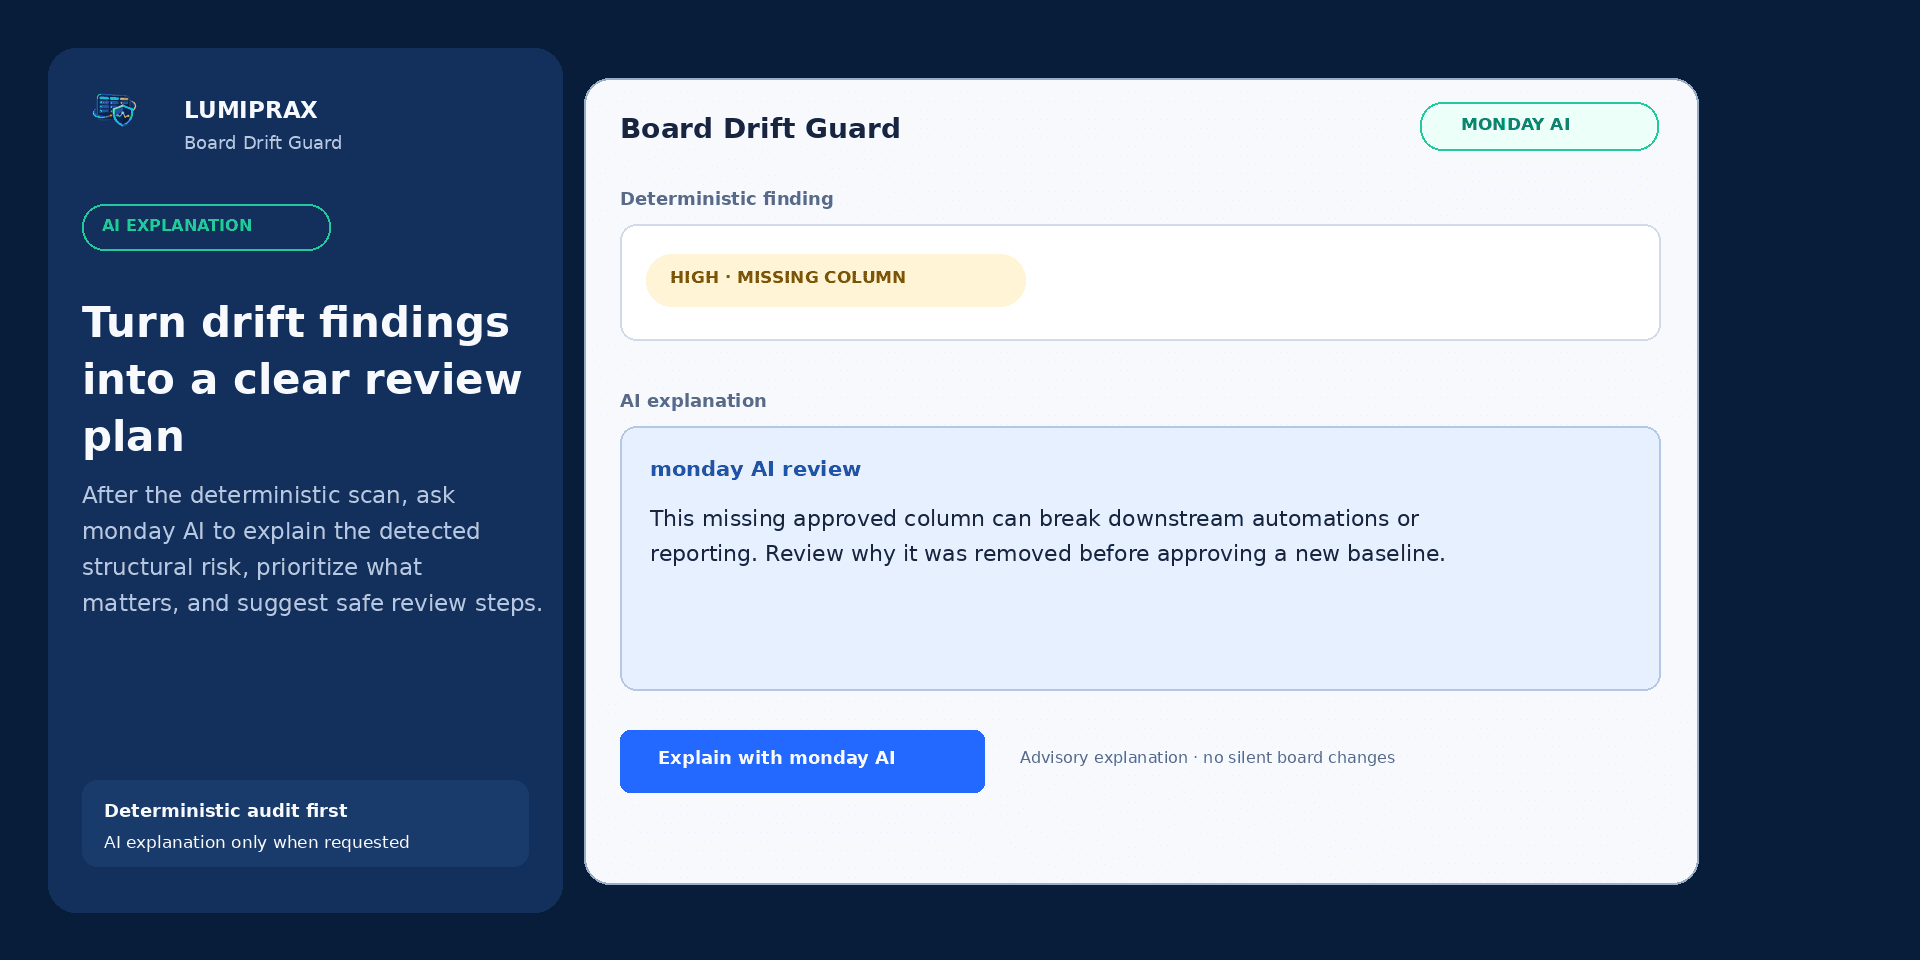This screenshot has width=1920, height=960.
Task: Click the After the deterministic scan paragraph
Action: [x=312, y=549]
